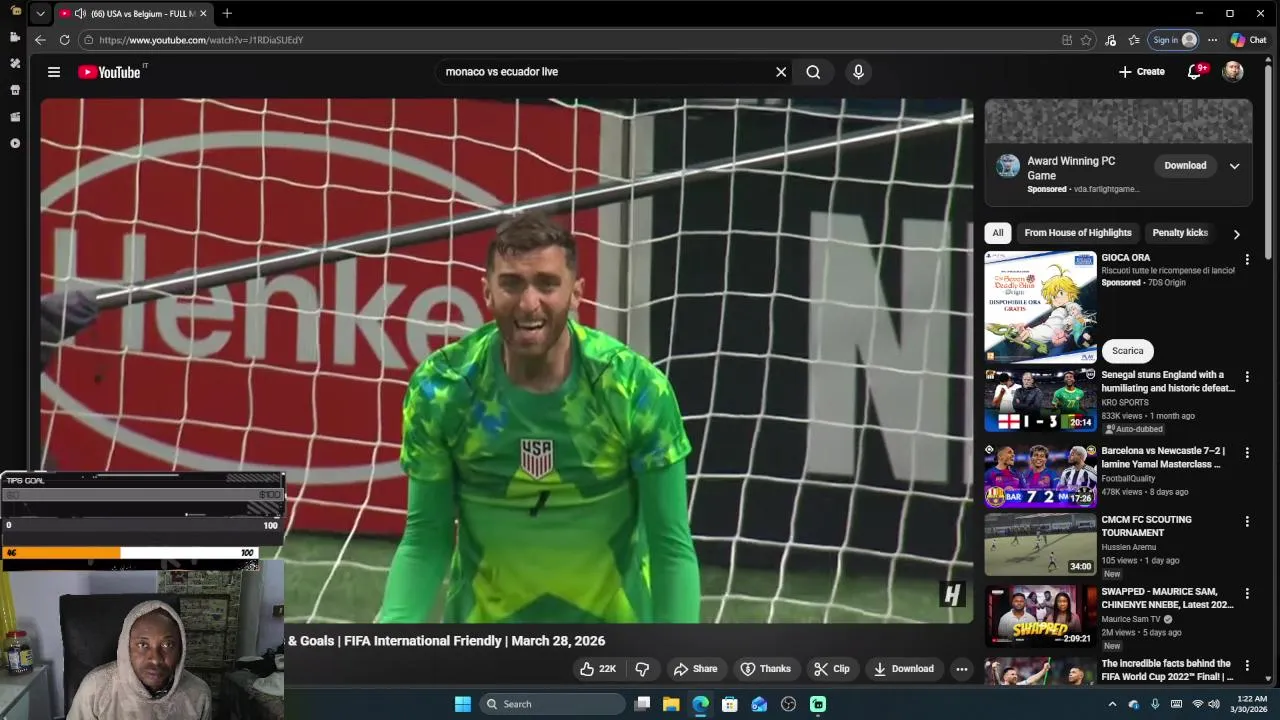Open the tab search dropdown arrow
This screenshot has height=720, width=1280.
click(40, 14)
